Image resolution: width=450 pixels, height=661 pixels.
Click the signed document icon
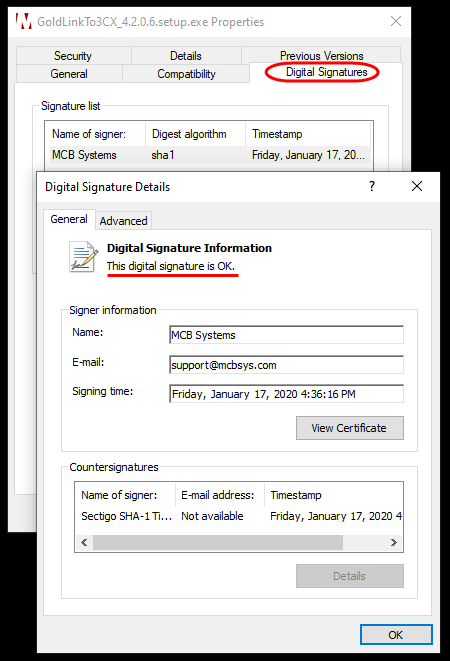pyautogui.click(x=84, y=257)
